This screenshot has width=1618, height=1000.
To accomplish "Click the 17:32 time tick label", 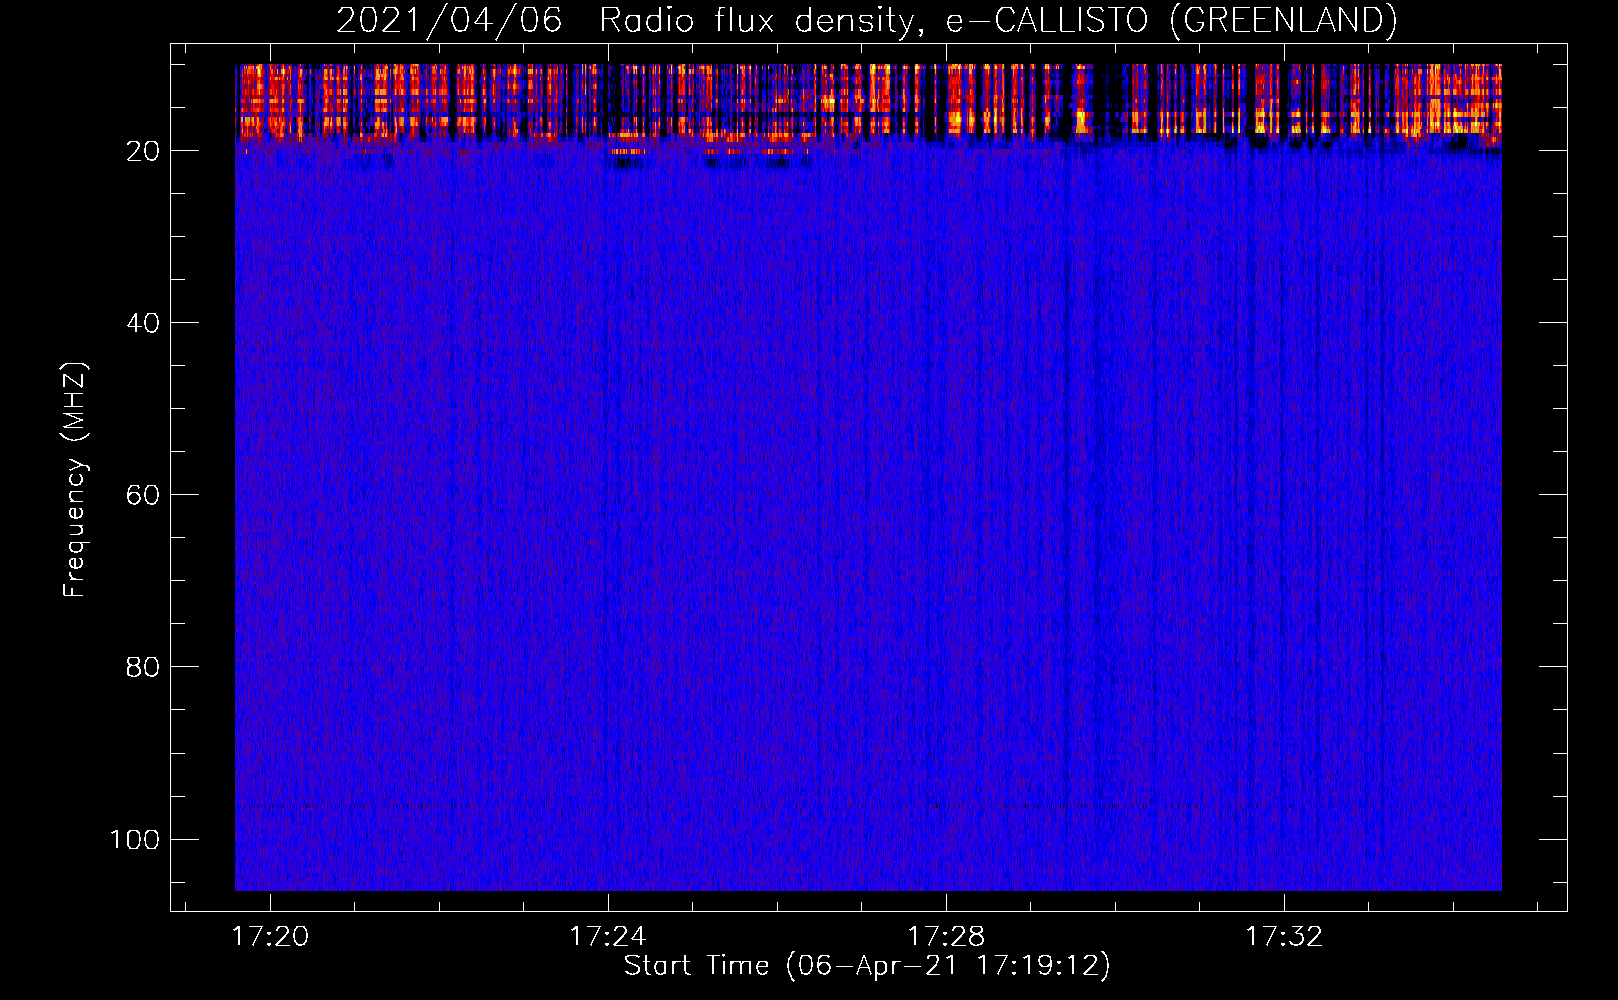I will [1284, 937].
